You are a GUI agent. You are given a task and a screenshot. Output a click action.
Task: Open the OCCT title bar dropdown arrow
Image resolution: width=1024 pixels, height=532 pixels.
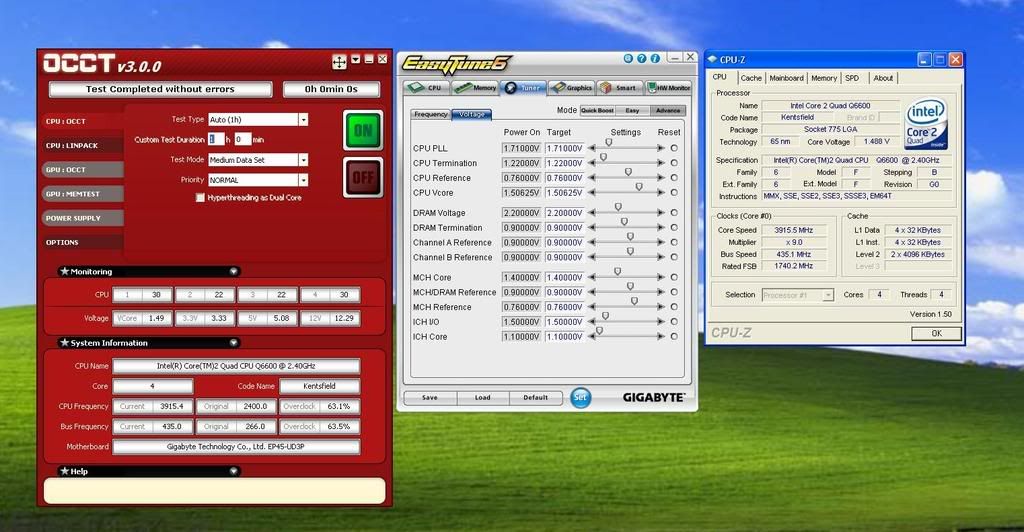point(356,59)
